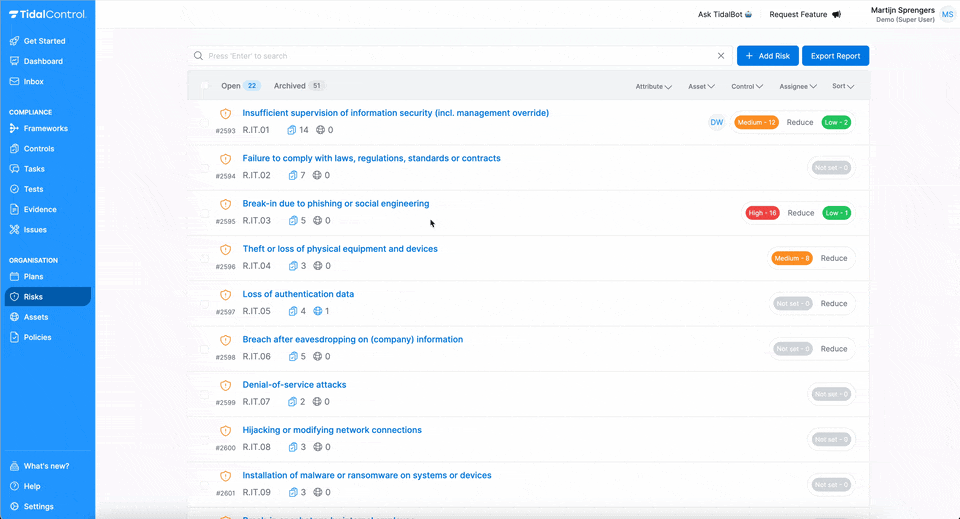The width and height of the screenshot is (960, 519).
Task: Click Reduce treatment label on R.IT.06
Action: click(834, 349)
